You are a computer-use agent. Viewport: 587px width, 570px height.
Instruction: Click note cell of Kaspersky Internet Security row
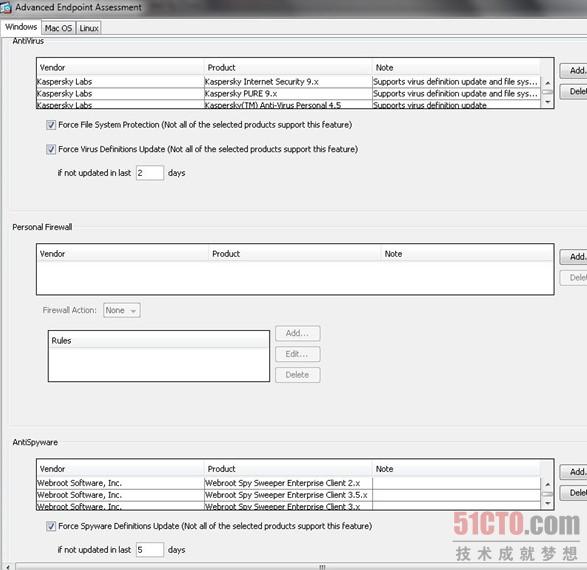[456, 82]
